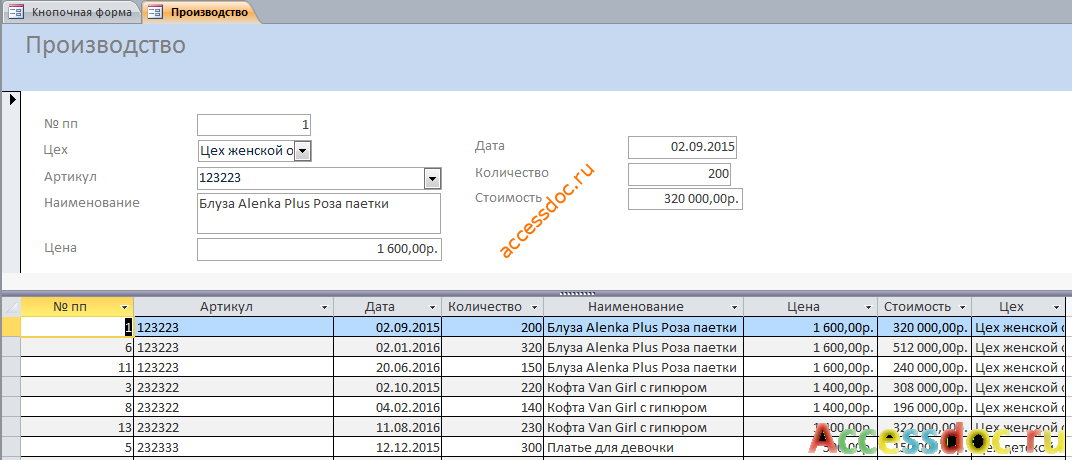Open the Артикул combo box dropdown arrow
The width and height of the screenshot is (1072, 460).
pyautogui.click(x=432, y=179)
